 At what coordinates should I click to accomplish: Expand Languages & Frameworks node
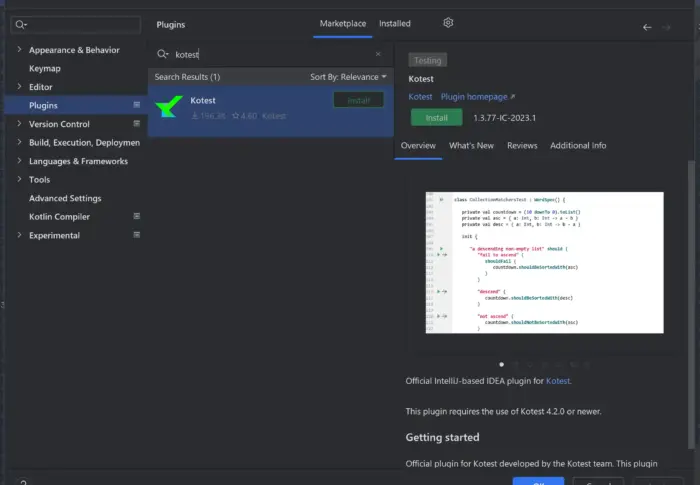(19, 161)
